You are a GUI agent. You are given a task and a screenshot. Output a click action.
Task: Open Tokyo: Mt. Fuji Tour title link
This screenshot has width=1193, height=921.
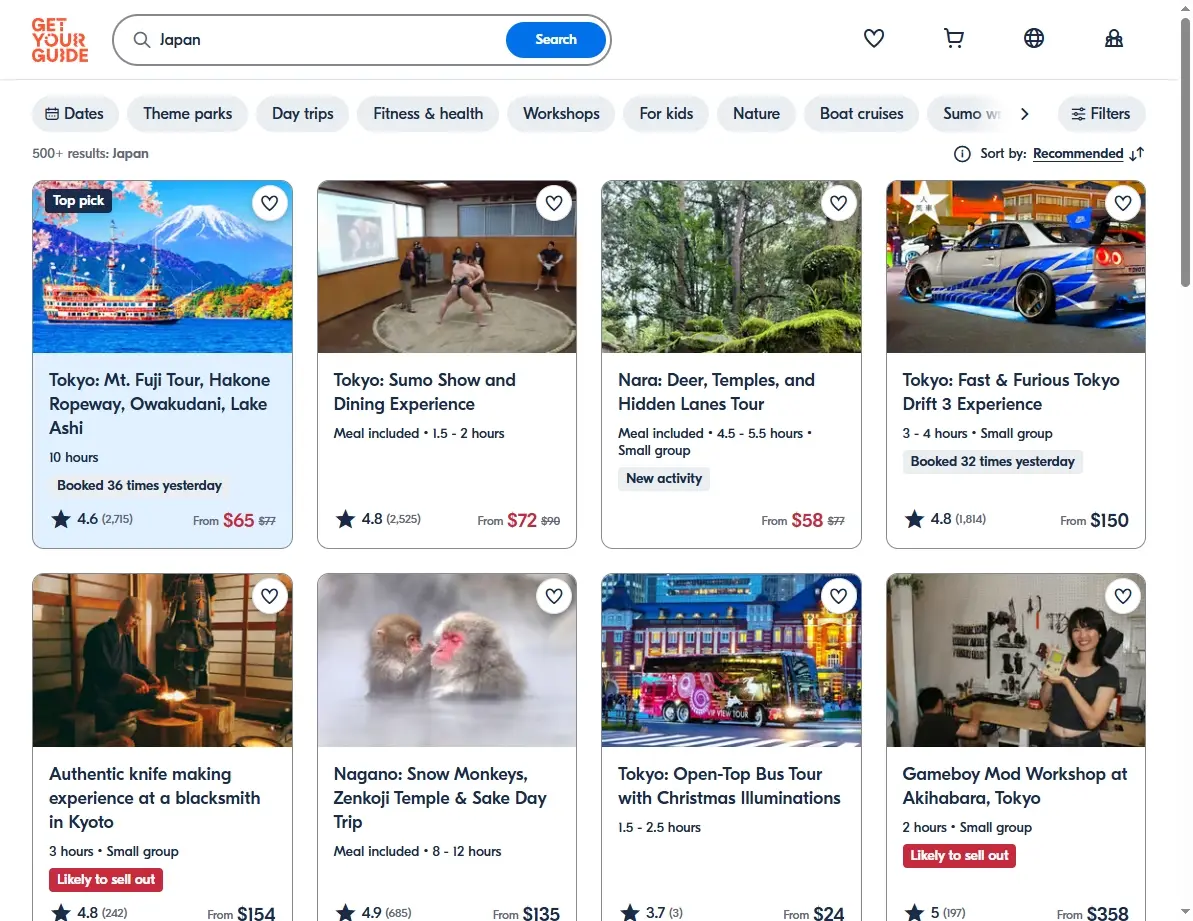(160, 404)
